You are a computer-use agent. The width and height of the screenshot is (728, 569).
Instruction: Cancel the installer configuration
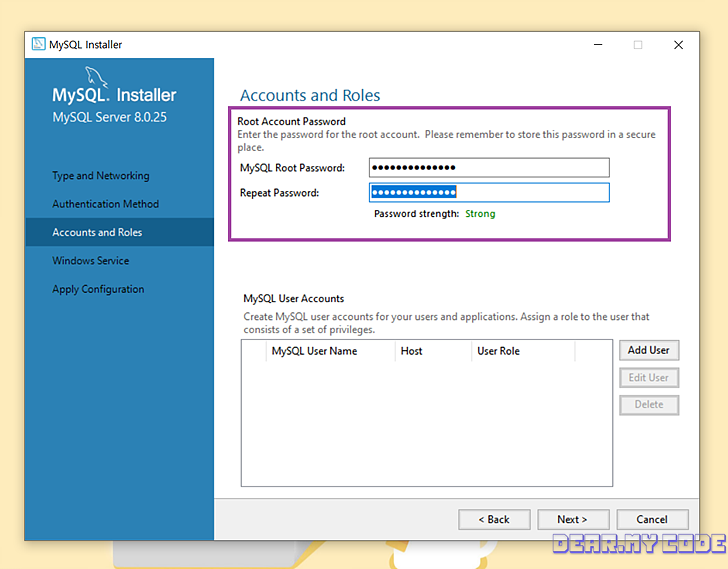tap(652, 519)
